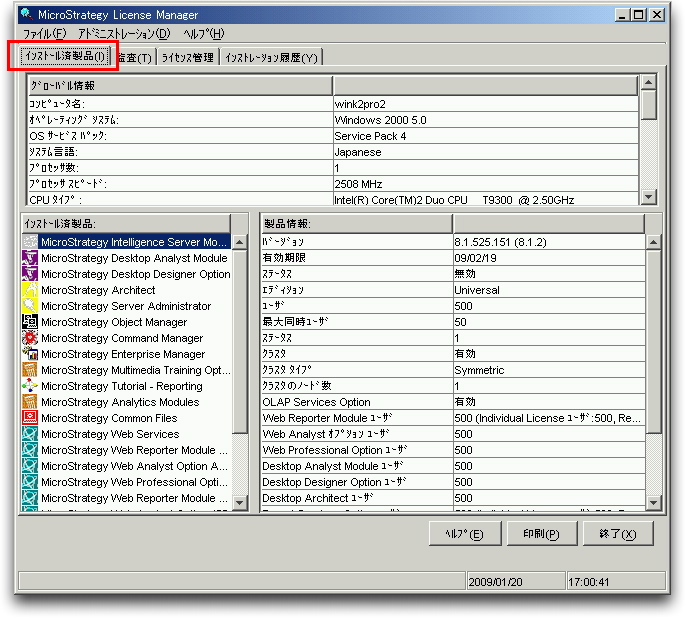Click the Tutorial - Reporting icon

pyautogui.click(x=30, y=386)
